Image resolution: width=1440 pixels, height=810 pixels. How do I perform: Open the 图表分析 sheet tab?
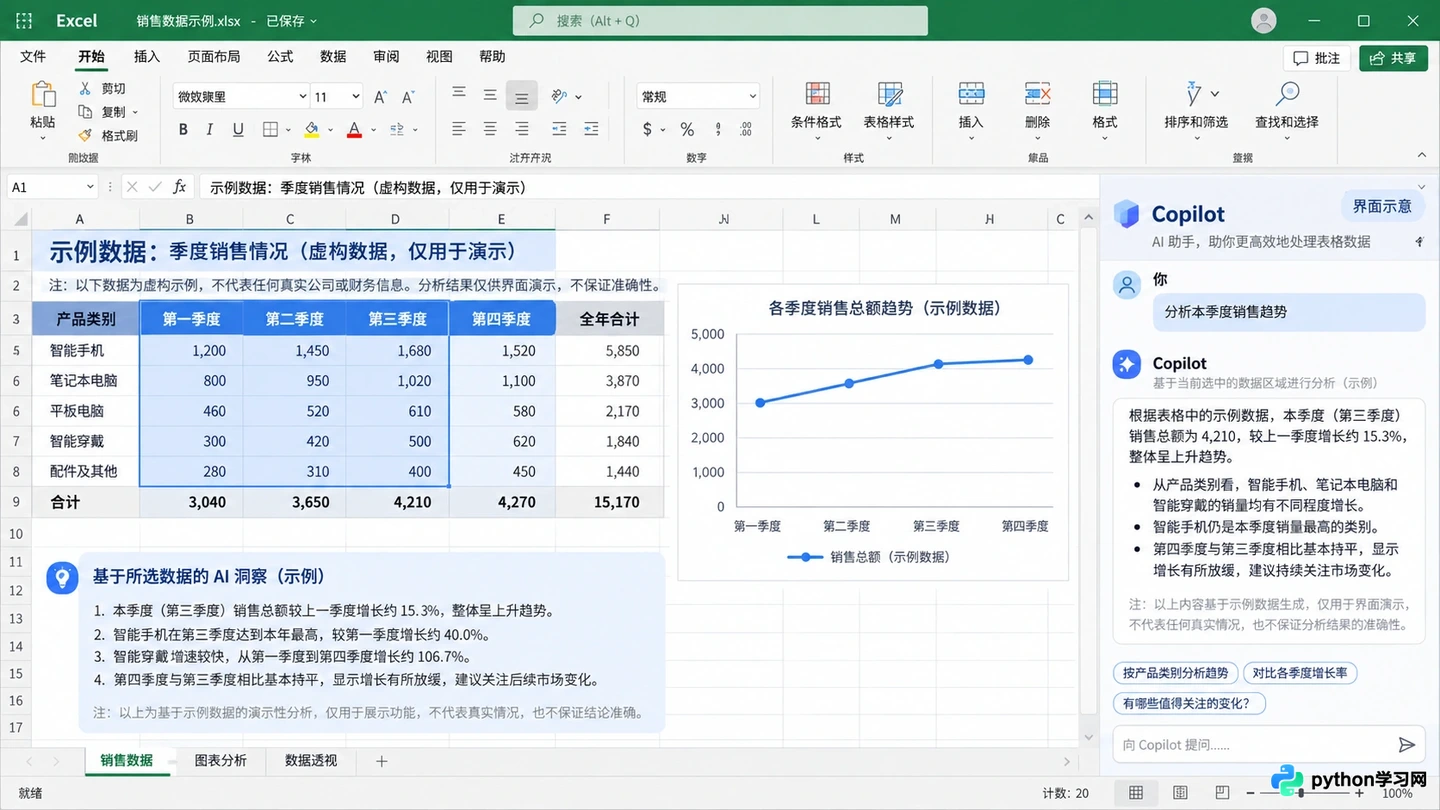click(220, 761)
